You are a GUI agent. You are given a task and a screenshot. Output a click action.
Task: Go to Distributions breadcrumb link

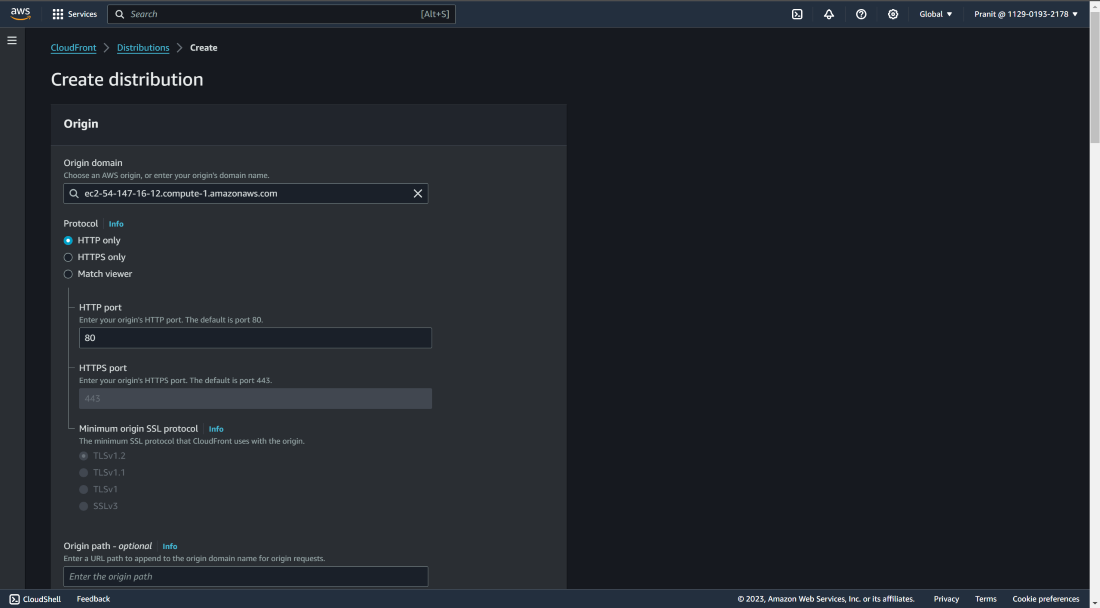[x=143, y=48]
